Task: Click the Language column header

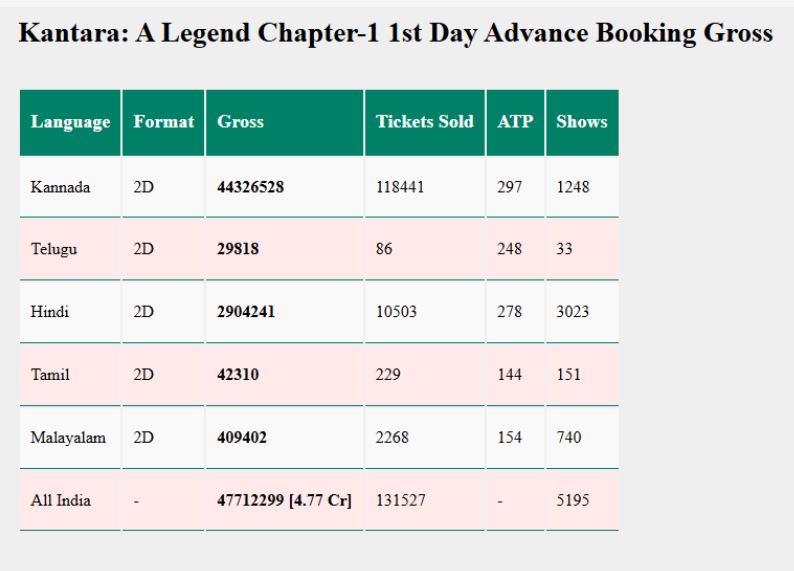Action: point(70,122)
